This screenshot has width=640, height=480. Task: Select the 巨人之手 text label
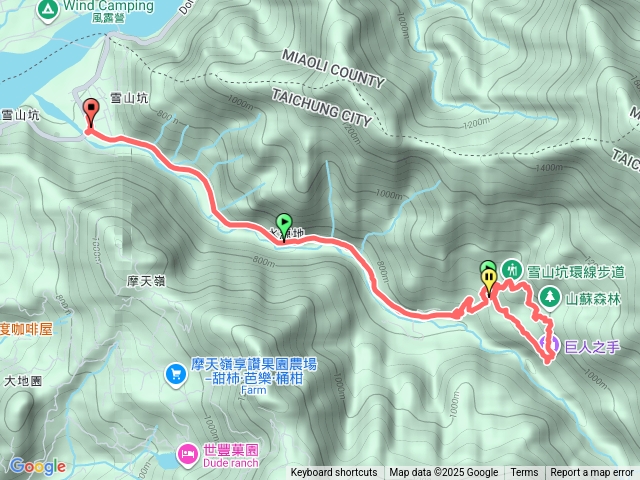(x=593, y=347)
